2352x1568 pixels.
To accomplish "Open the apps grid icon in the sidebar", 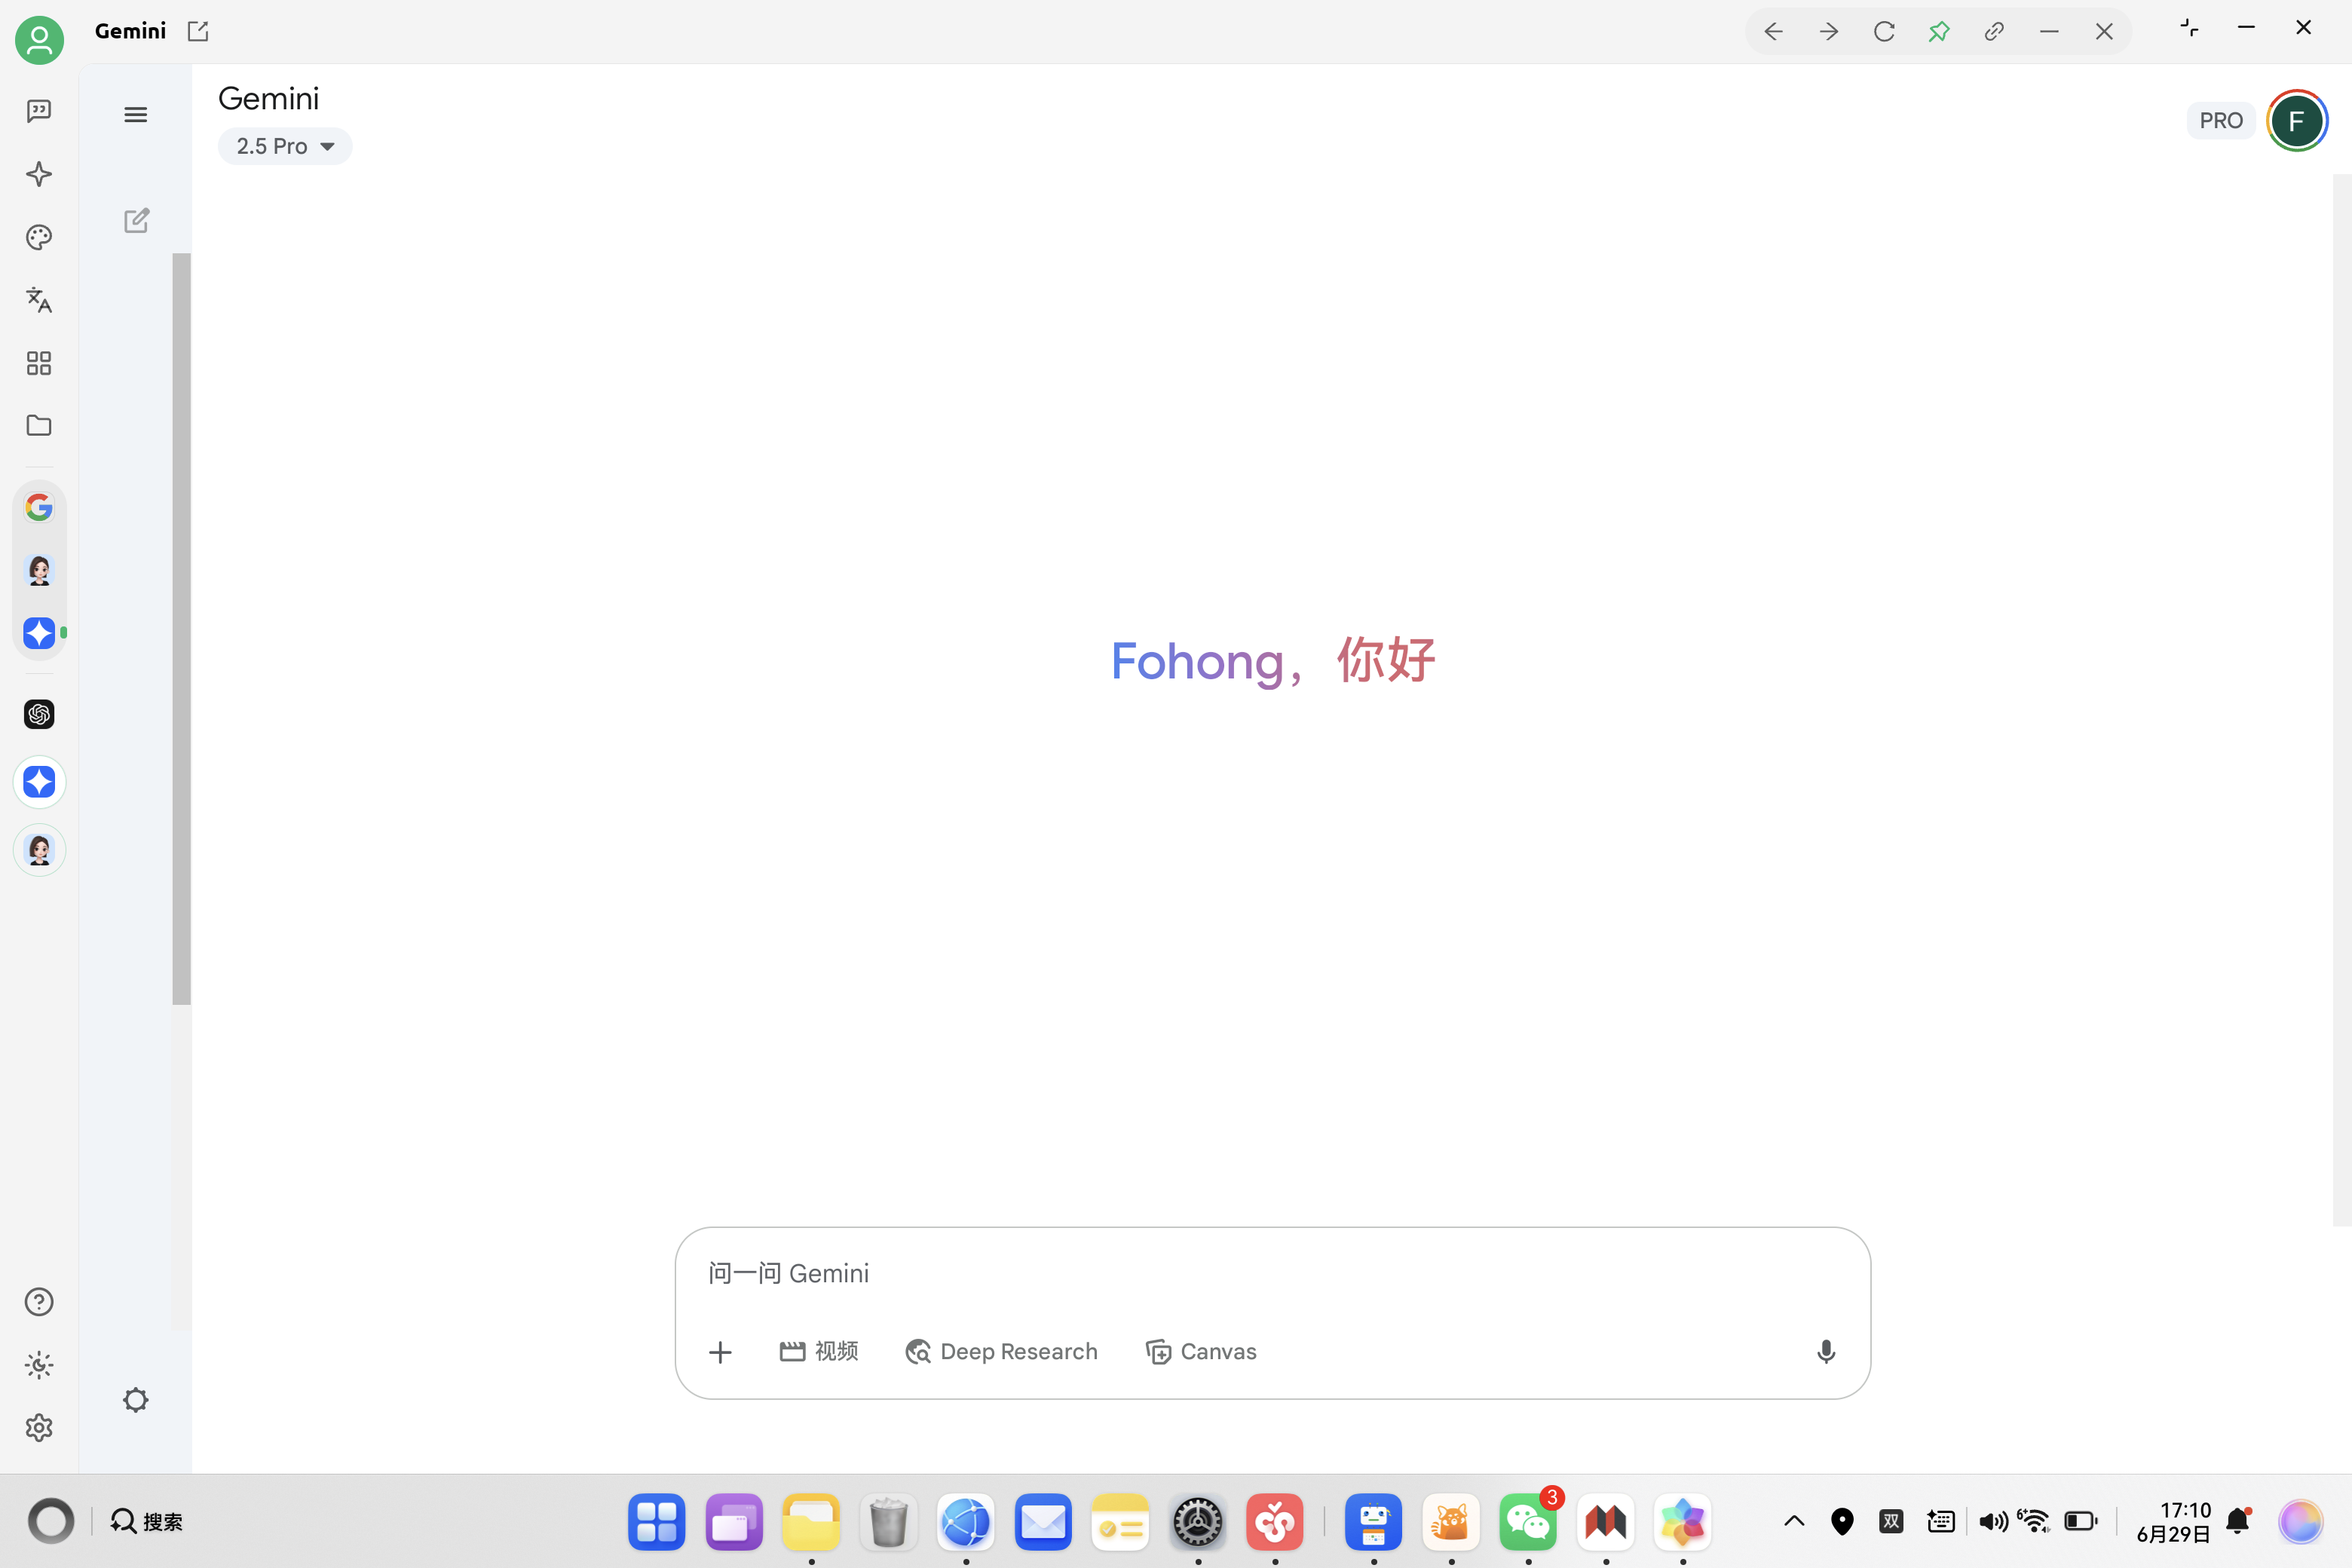I will pyautogui.click(x=39, y=363).
